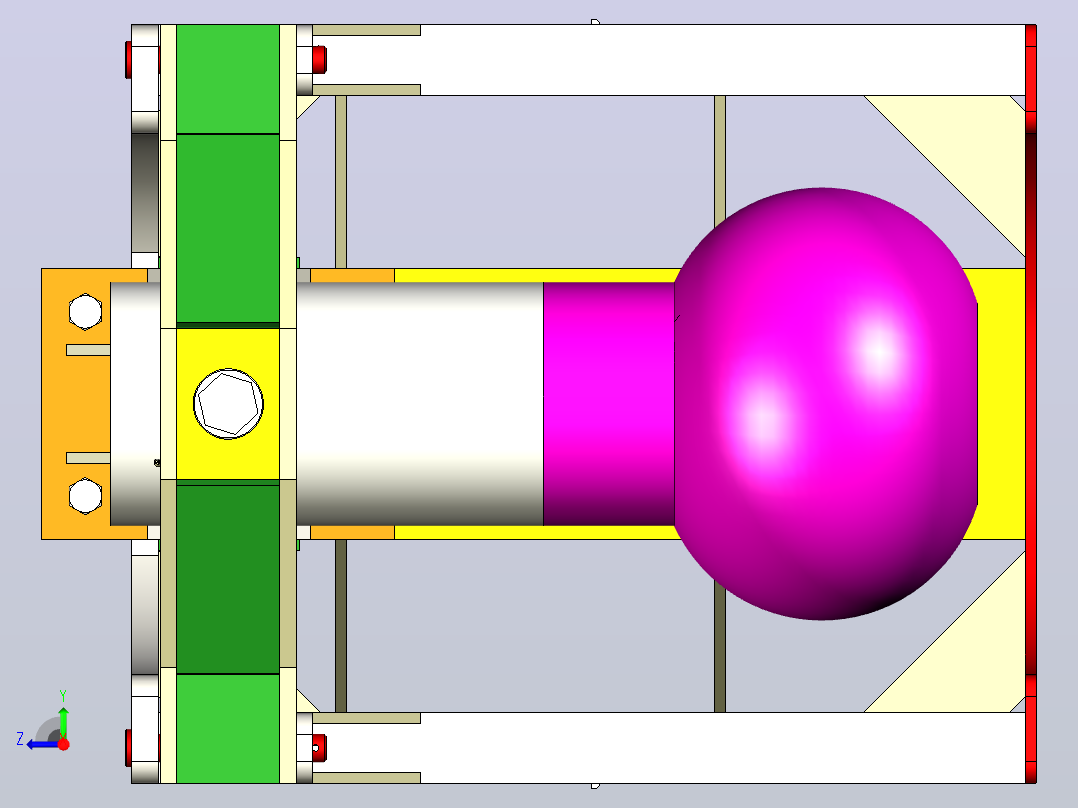Select the lower hex bolt on orange plate

point(85,496)
